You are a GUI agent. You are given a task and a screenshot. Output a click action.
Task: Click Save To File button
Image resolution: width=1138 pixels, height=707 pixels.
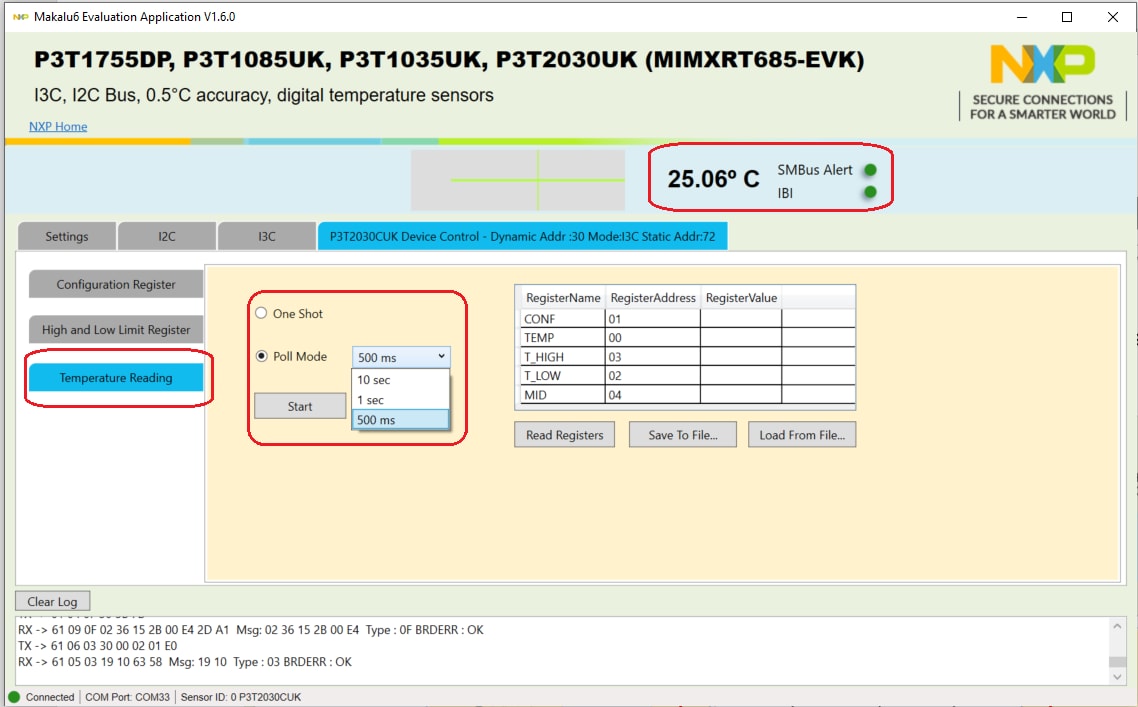tap(683, 435)
